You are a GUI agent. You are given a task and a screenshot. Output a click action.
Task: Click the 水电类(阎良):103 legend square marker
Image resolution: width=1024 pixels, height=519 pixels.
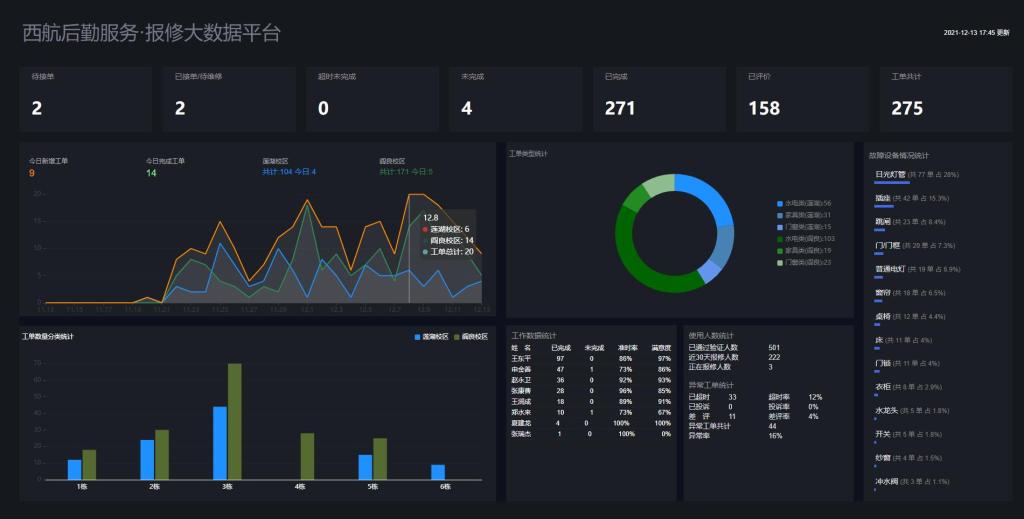(x=780, y=238)
